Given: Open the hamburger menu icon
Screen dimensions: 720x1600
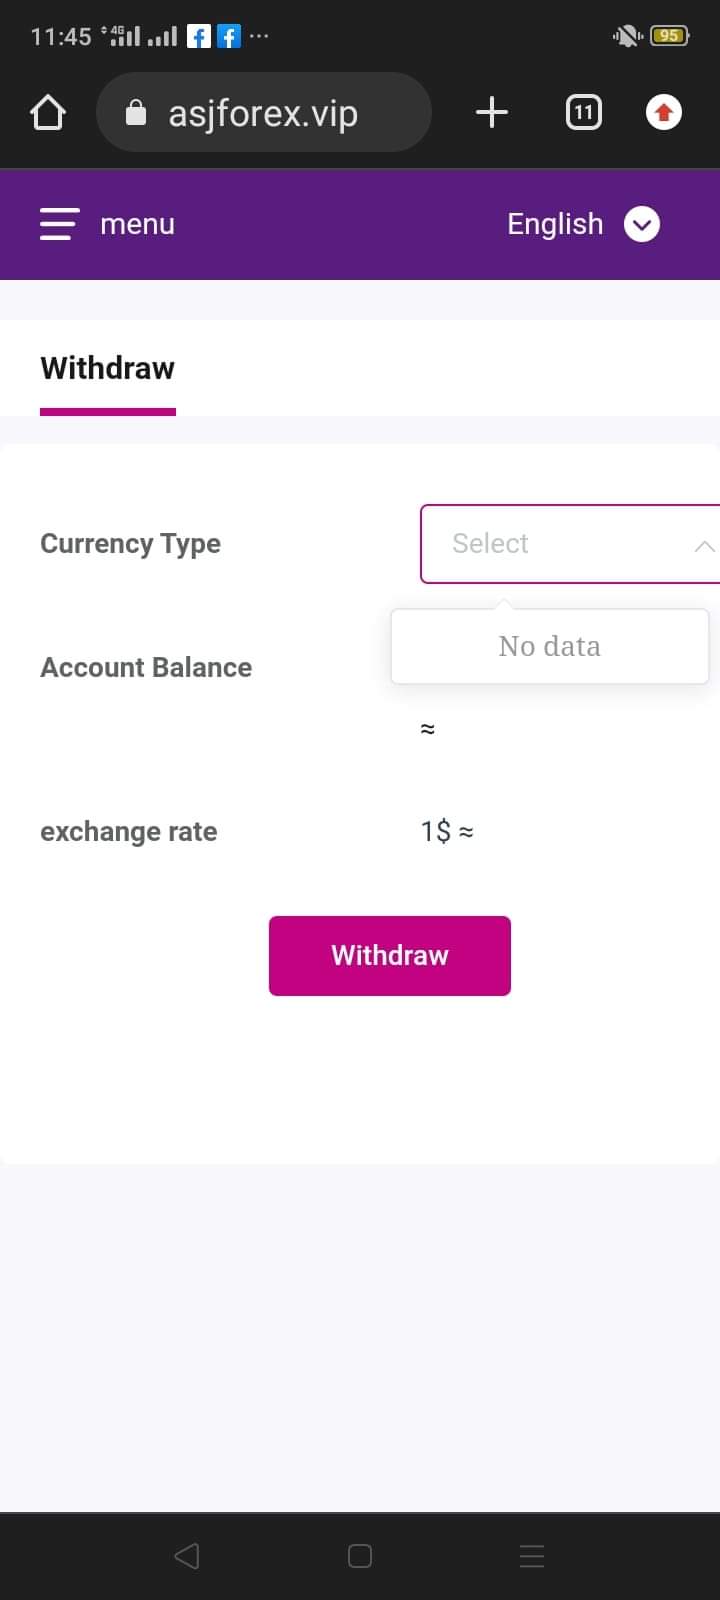Looking at the screenshot, I should (x=59, y=224).
